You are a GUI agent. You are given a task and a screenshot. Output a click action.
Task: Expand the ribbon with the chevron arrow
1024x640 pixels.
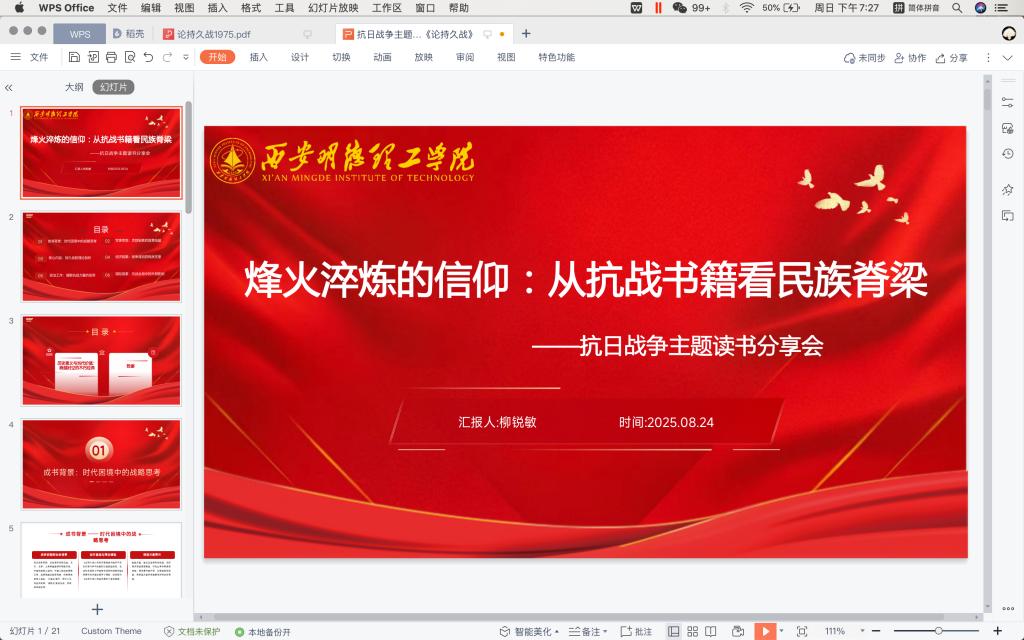[x=1007, y=57]
